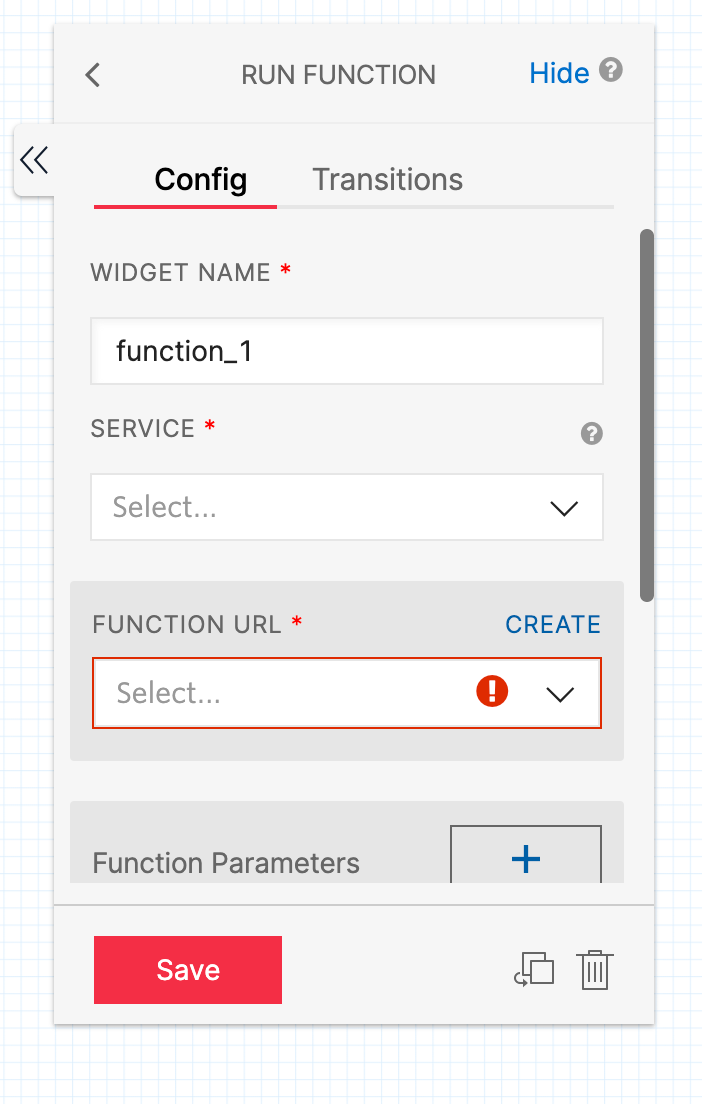This screenshot has width=702, height=1104.
Task: Delete the widget using the trash icon
Action: [x=595, y=969]
